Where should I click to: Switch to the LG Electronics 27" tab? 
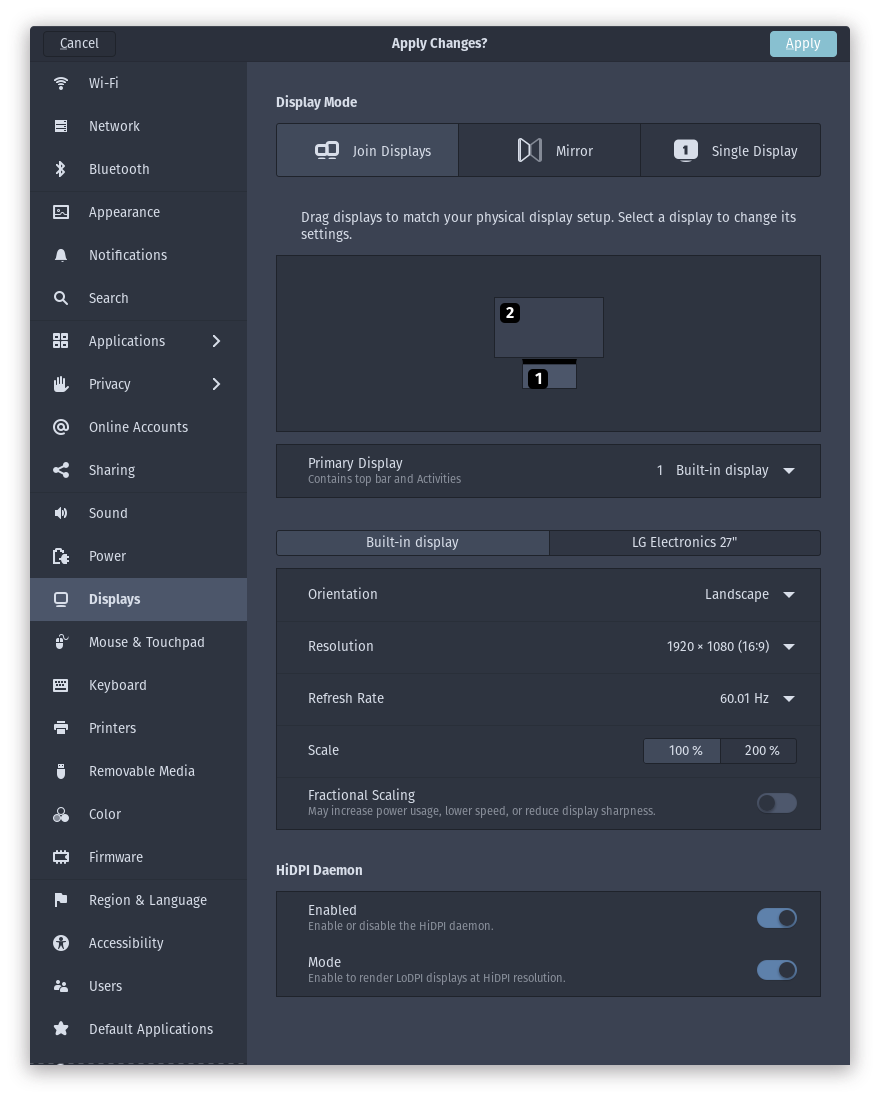(685, 542)
